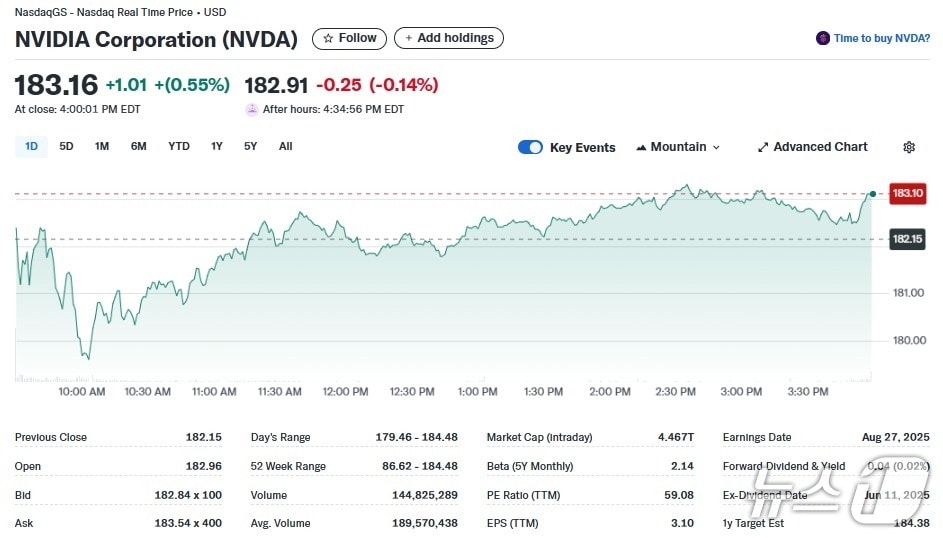Open chart settings gear icon
943x538 pixels.
click(909, 147)
